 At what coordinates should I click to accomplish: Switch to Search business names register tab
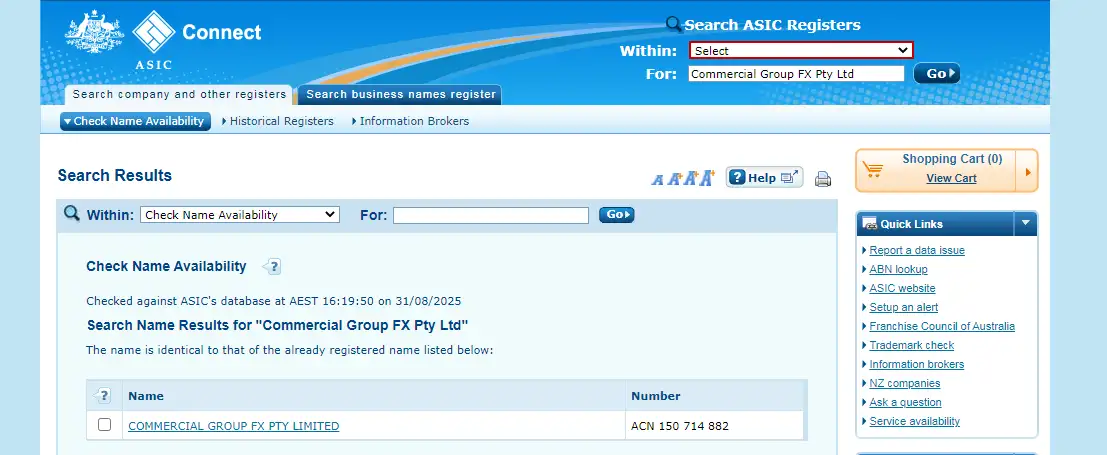pos(400,95)
